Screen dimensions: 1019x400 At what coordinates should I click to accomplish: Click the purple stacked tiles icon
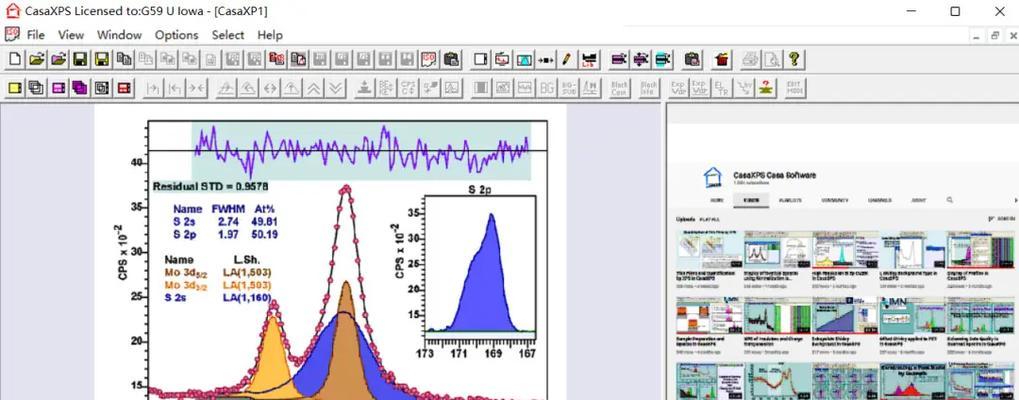click(81, 88)
